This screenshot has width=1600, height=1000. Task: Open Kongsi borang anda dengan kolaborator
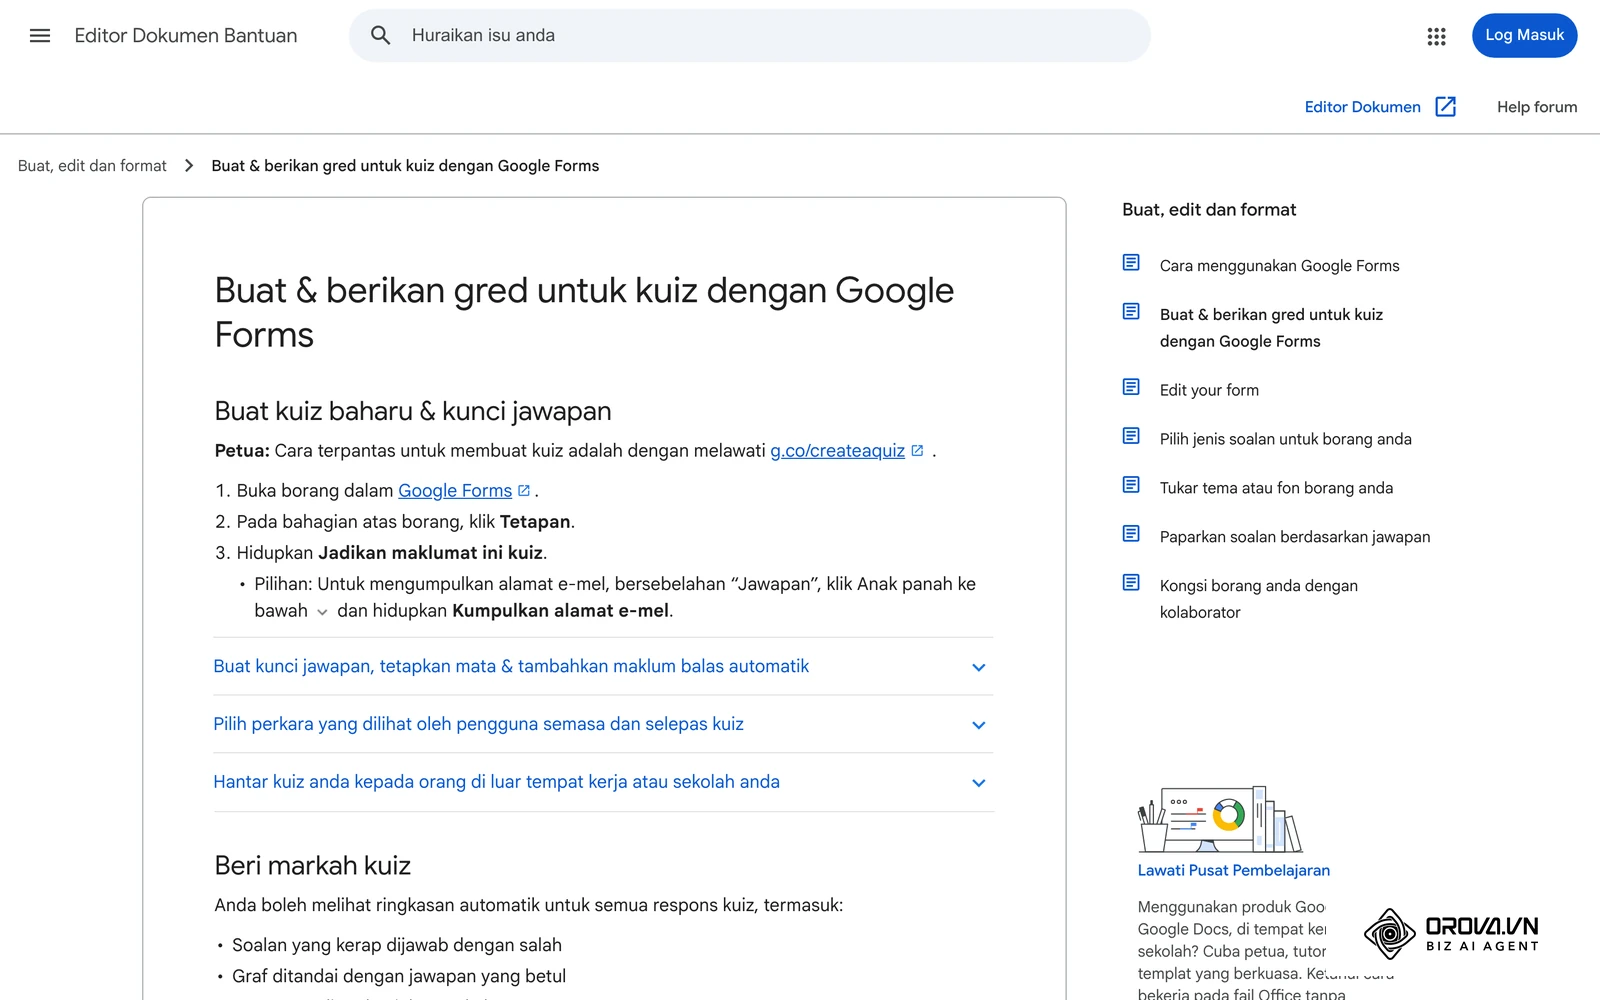[1258, 599]
